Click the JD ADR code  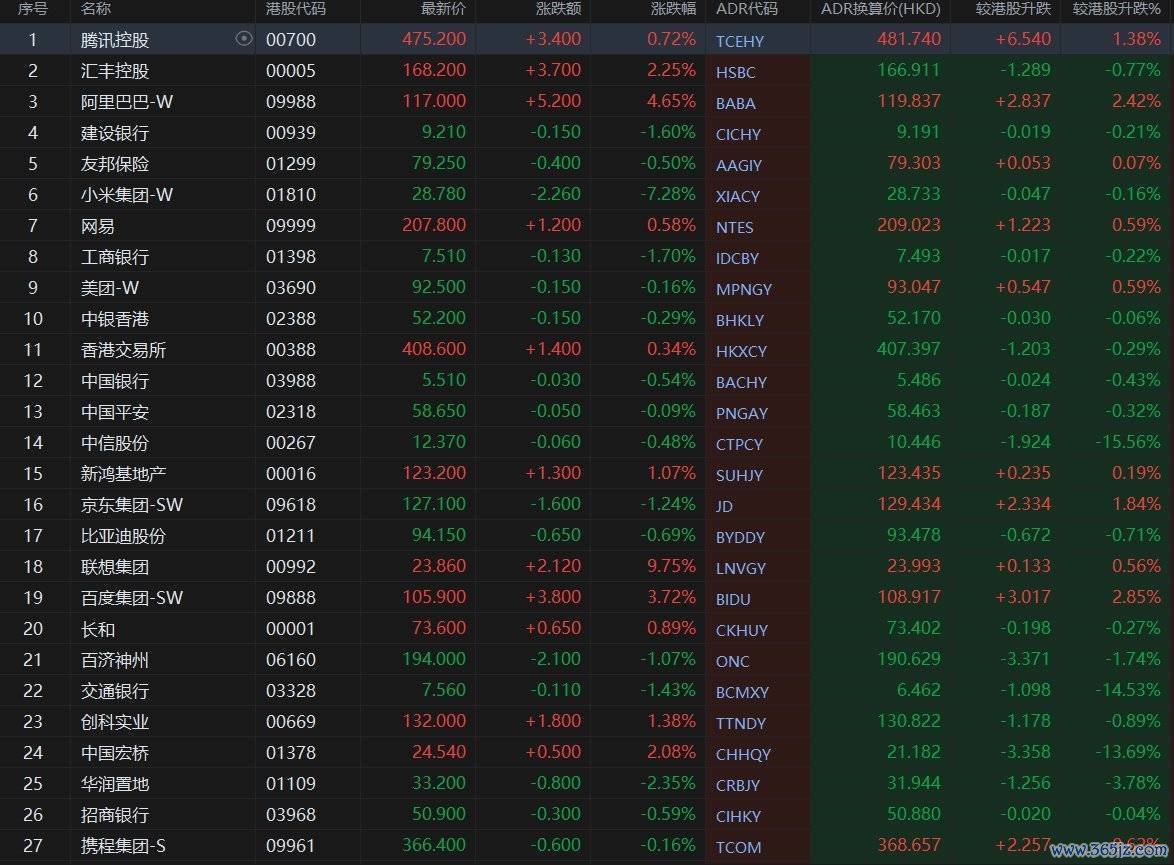click(724, 506)
